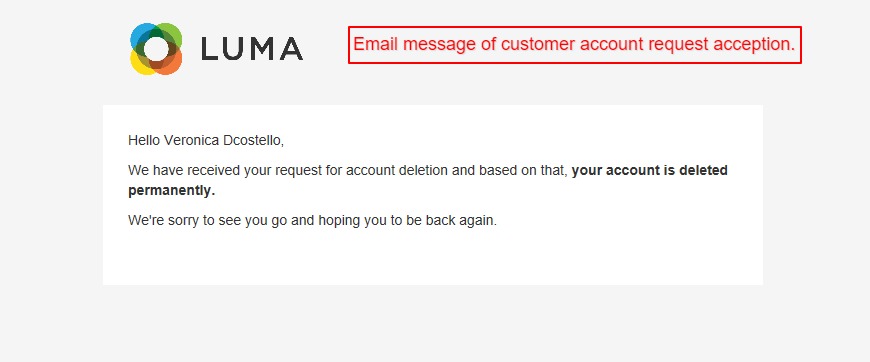Click the greeting 'Hello Veronica Dcostello'
This screenshot has width=870, height=362.
[x=206, y=140]
